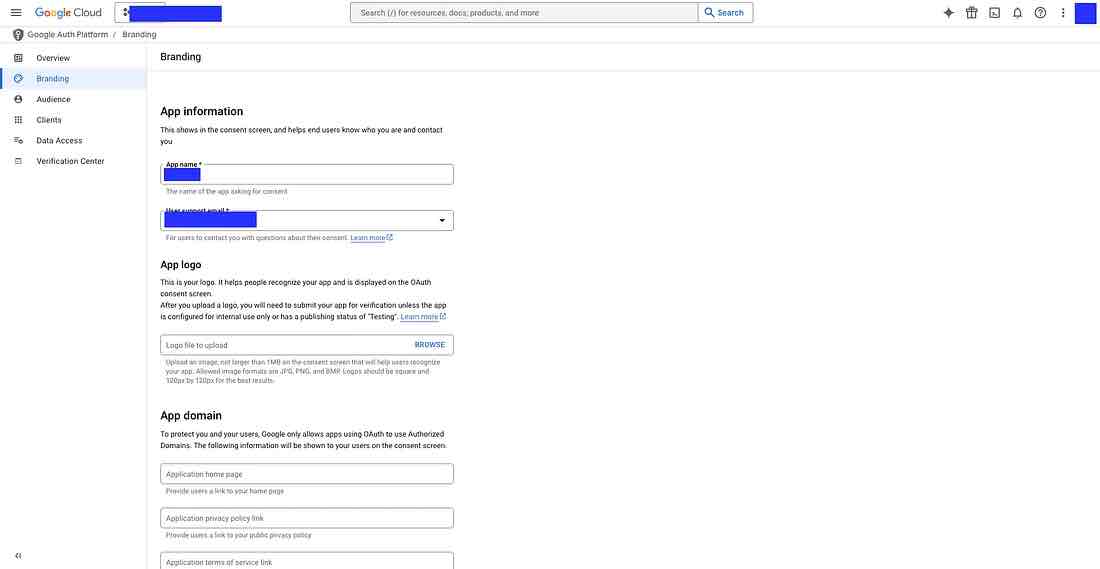Viewport: 1100px width, 569px height.
Task: Open Learn more link about logo verification
Action: click(423, 317)
